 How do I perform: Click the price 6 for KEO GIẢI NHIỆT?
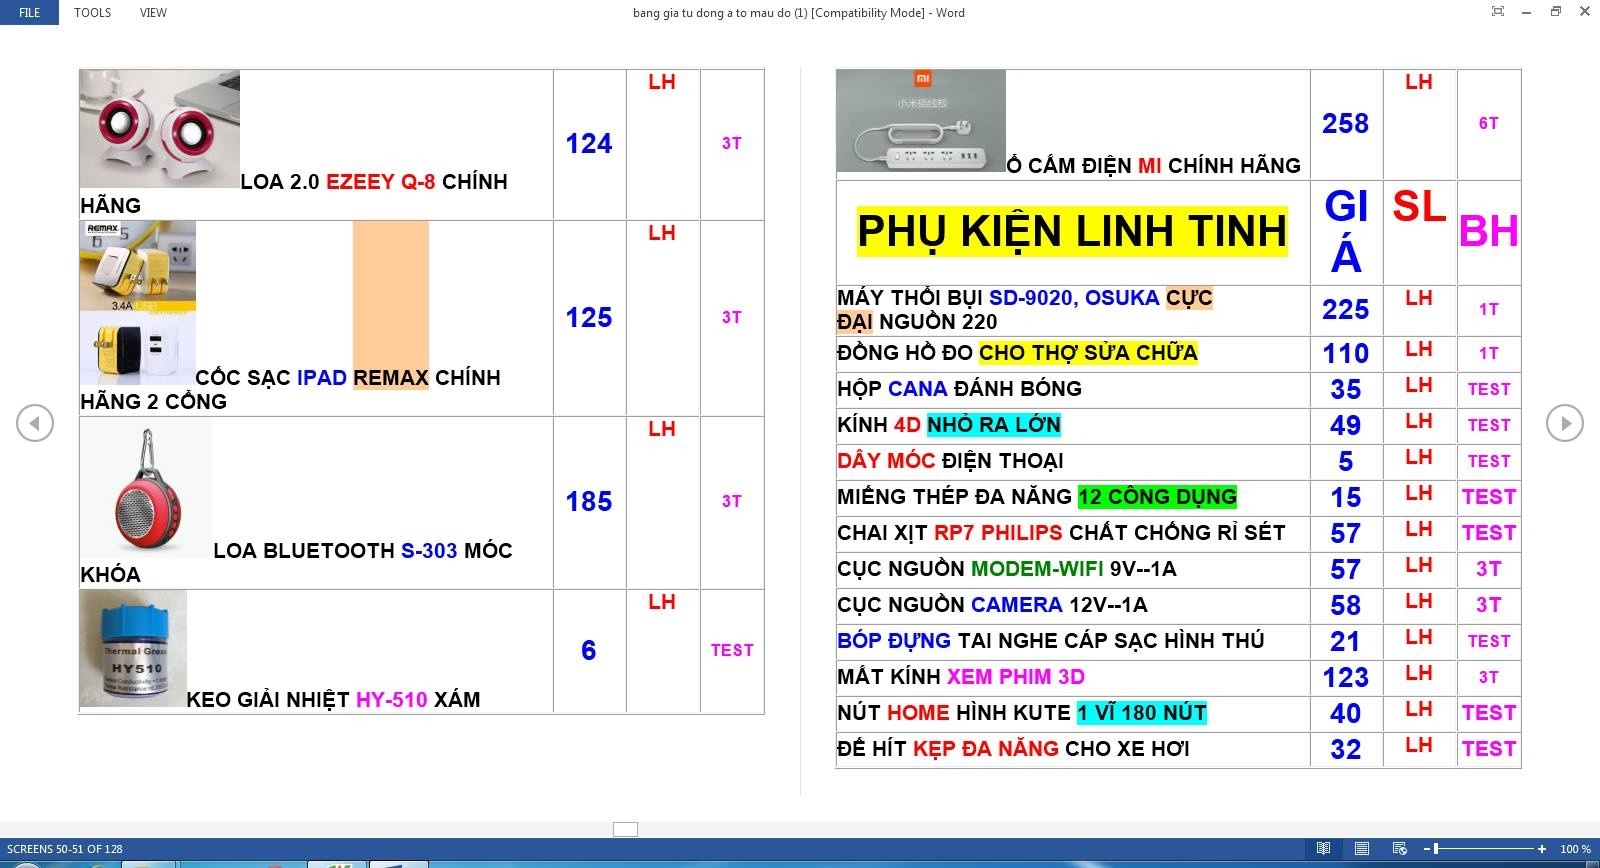589,651
